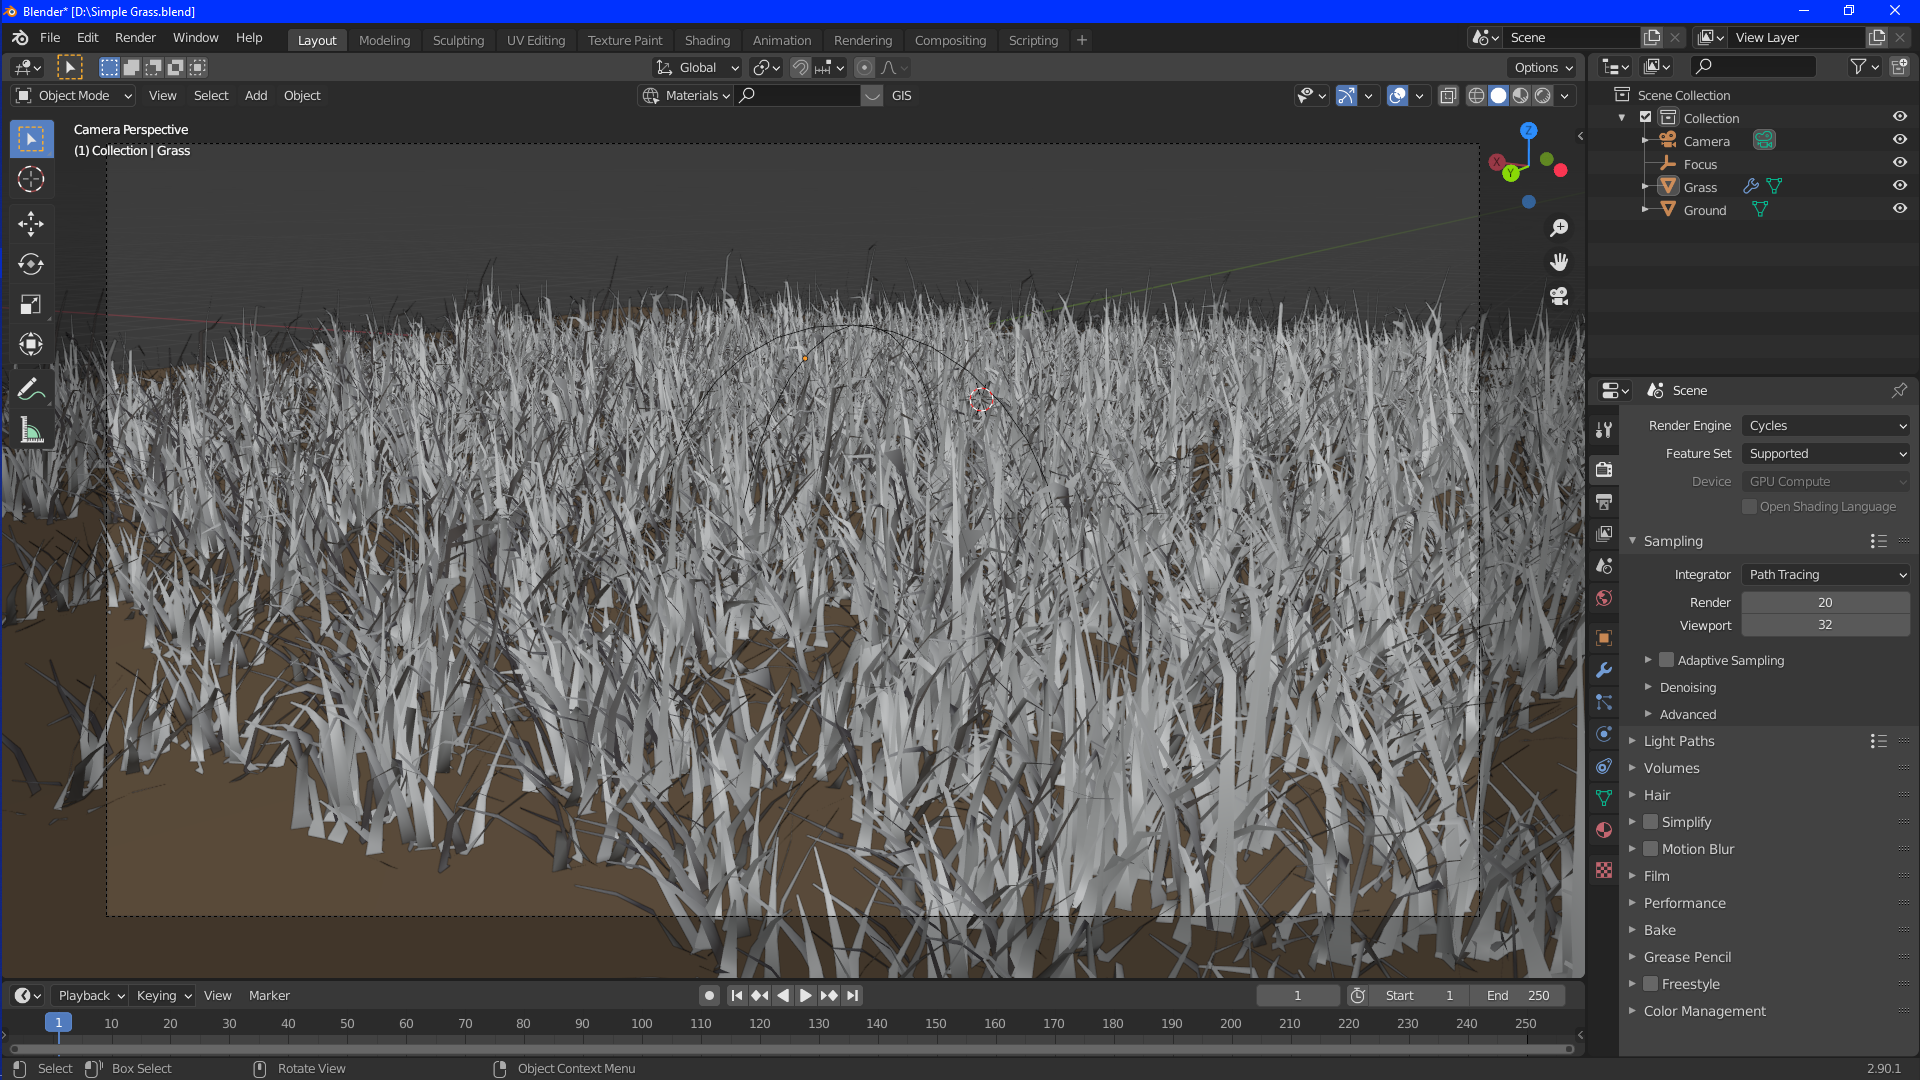1920x1080 pixels.
Task: Open the Render menu in the top bar
Action: coord(135,37)
